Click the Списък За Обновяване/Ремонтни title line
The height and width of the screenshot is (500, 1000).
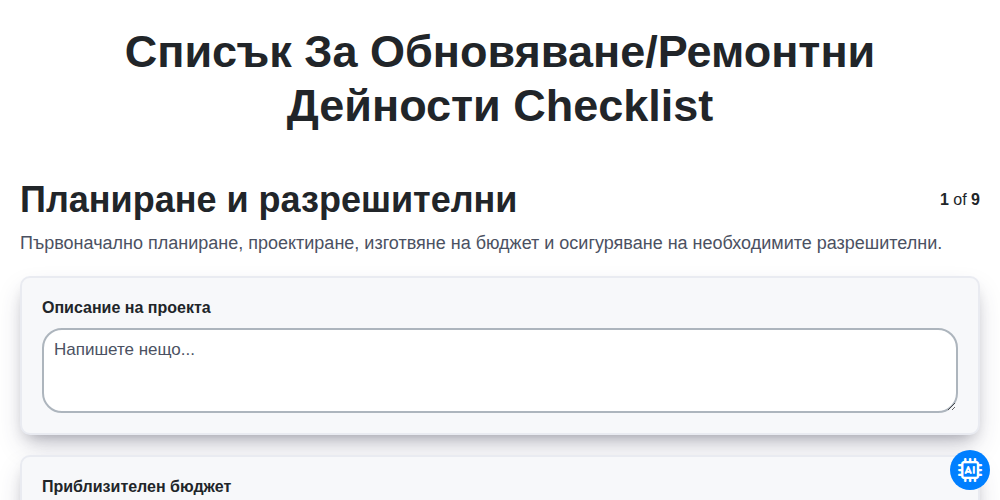(x=499, y=52)
